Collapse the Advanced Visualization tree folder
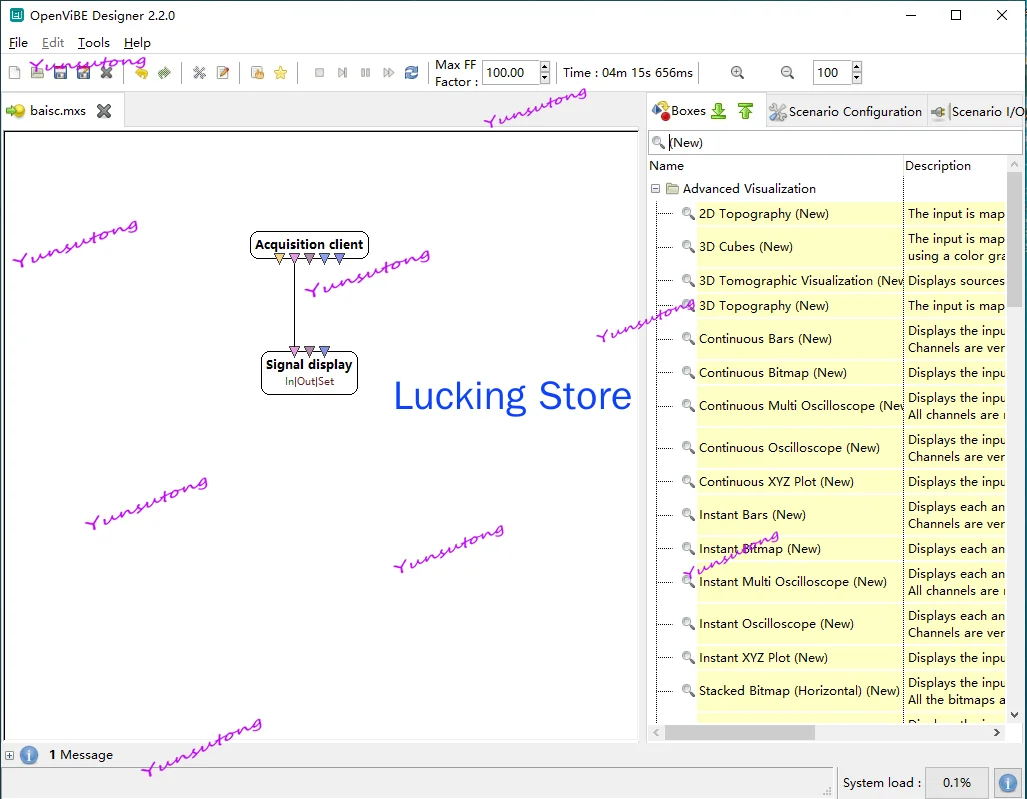The image size is (1027, 799). click(x=656, y=189)
